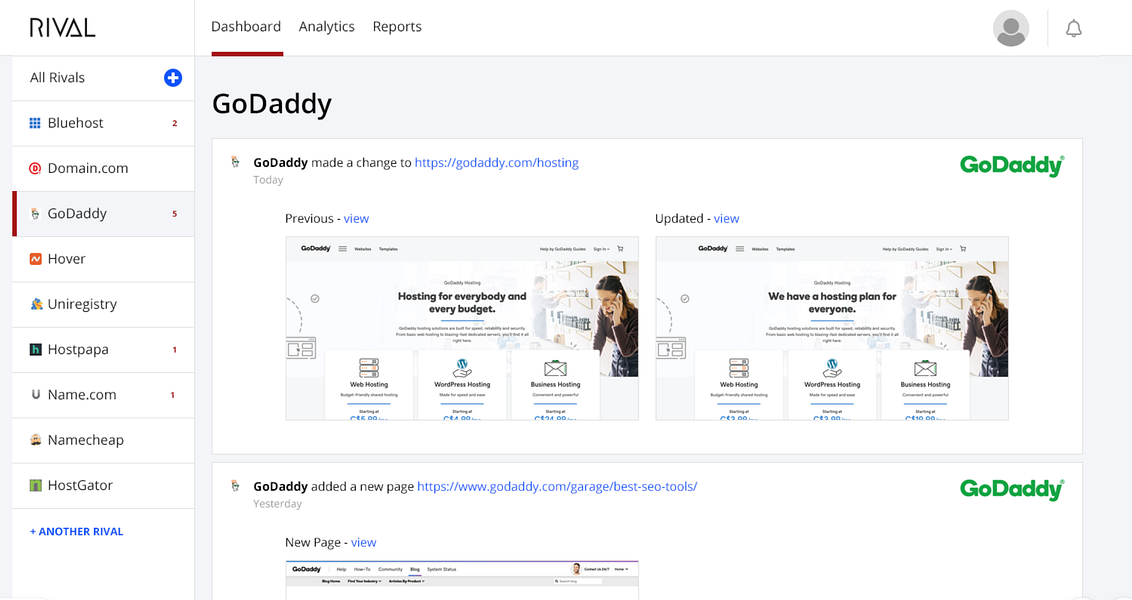Click GoDaddy logo in new page card
The width and height of the screenshot is (1132, 600).
coord(1012,490)
